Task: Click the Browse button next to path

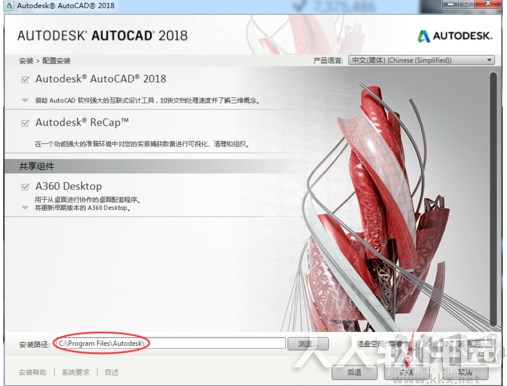Action: [x=308, y=344]
